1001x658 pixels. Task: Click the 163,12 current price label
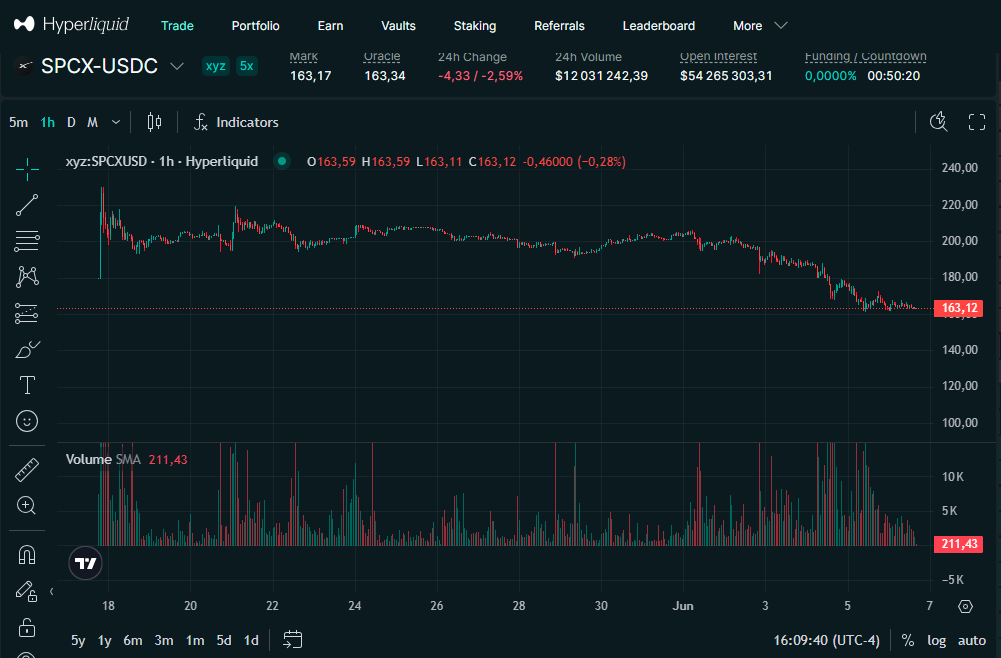(x=958, y=308)
